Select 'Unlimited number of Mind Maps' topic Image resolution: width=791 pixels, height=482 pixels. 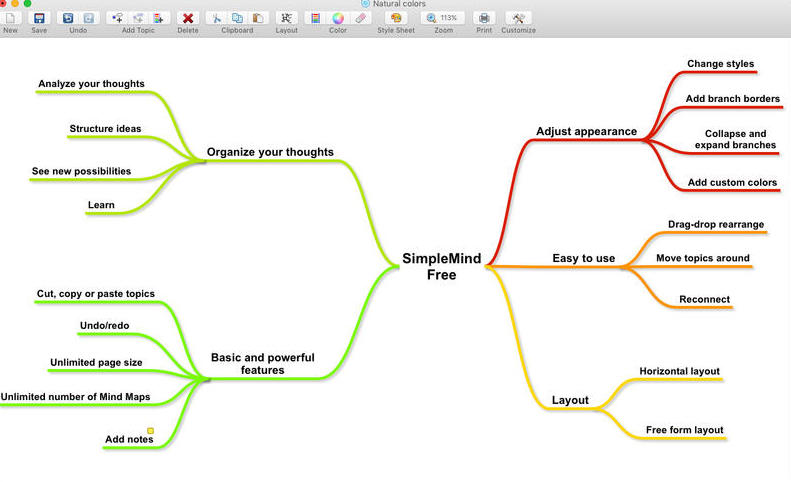click(75, 397)
